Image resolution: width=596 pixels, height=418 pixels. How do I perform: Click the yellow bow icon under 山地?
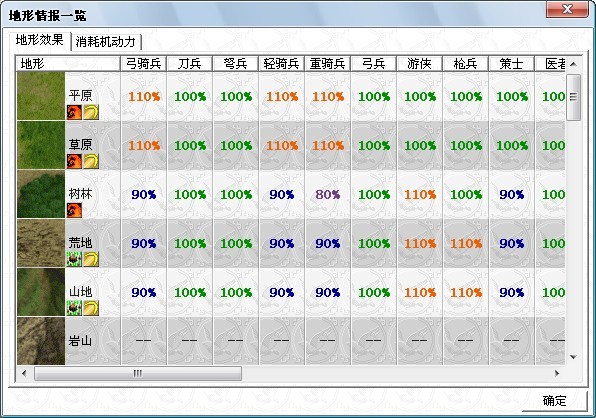pyautogui.click(x=91, y=308)
